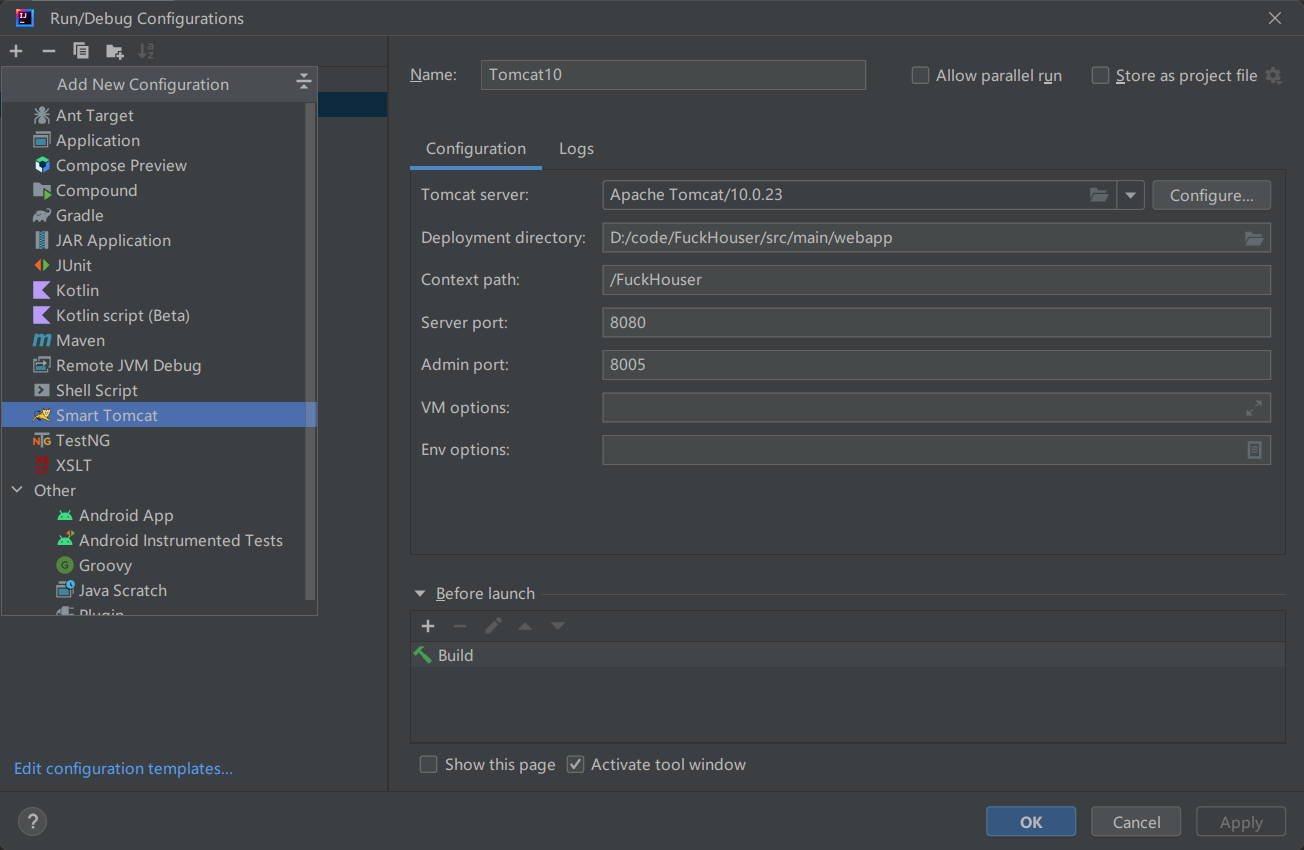
Task: Open the Tomcat server dropdown arrow
Action: click(x=1130, y=195)
